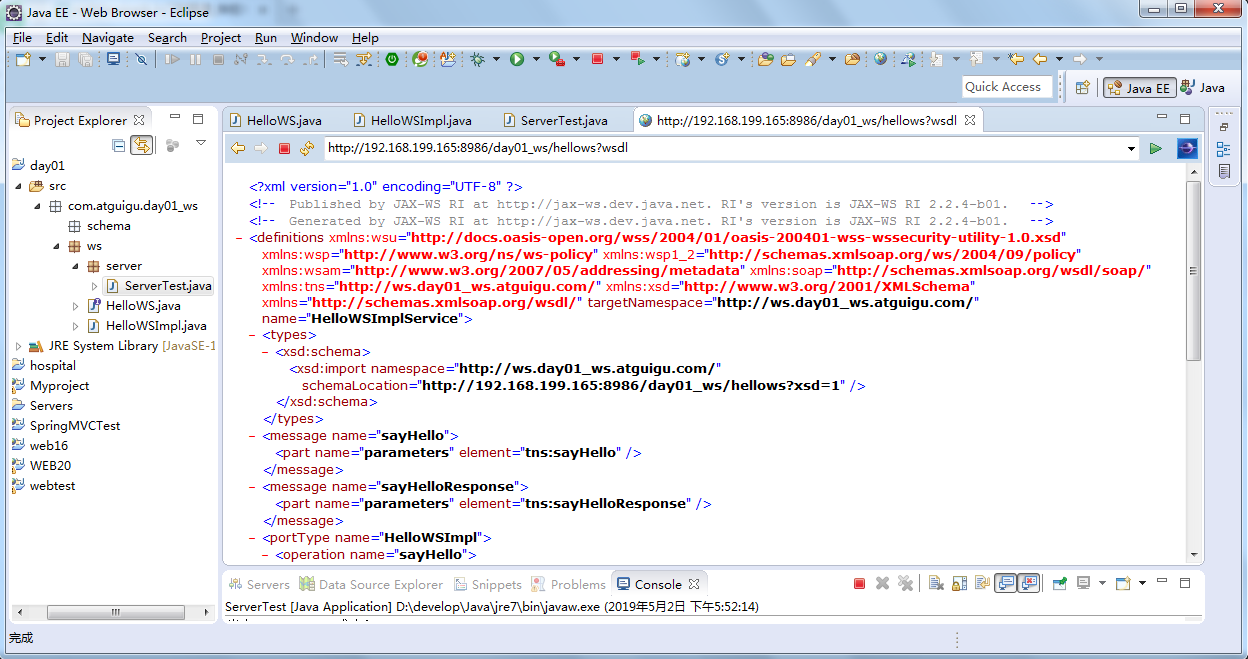Toggle Scroll Lock in Console toolbar
Screen dimensions: 1248x659
pyautogui.click(x=959, y=583)
